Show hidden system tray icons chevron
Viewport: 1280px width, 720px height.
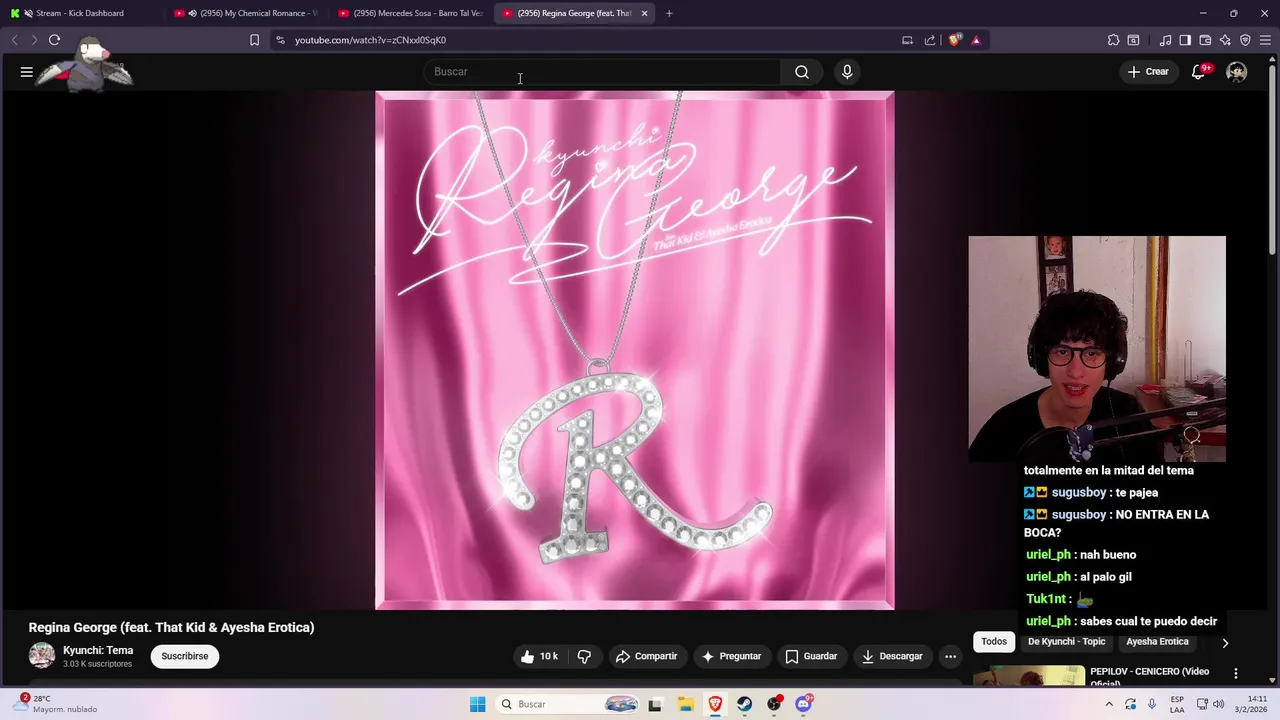pos(1109,704)
